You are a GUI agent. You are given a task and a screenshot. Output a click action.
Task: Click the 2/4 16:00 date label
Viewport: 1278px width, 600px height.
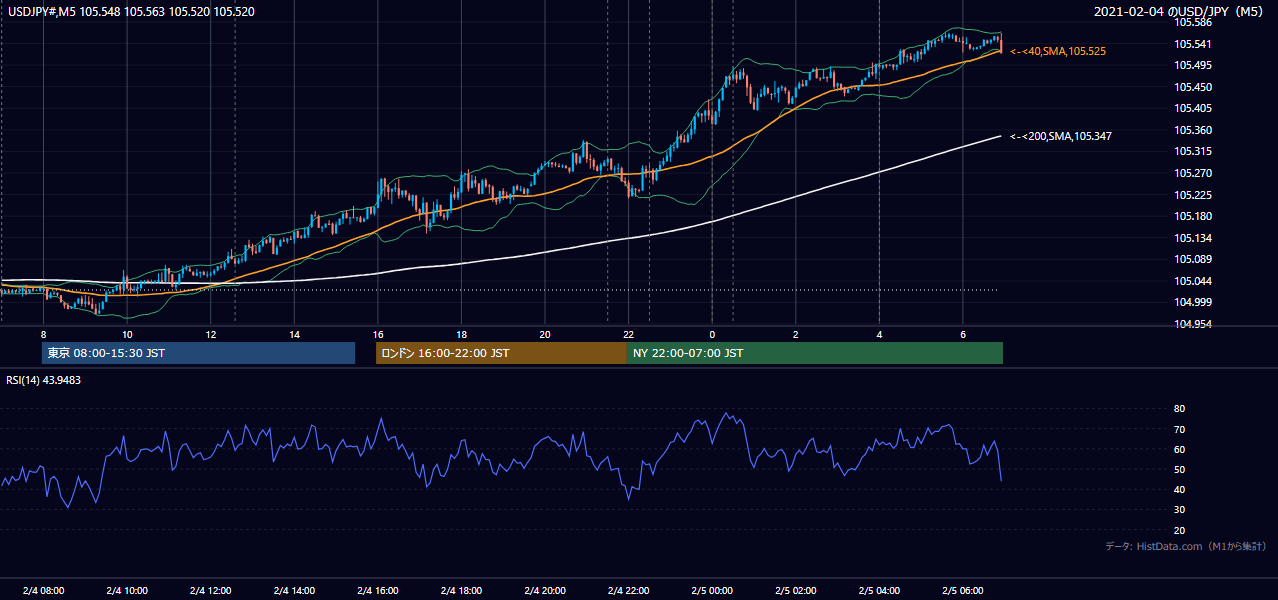[377, 590]
